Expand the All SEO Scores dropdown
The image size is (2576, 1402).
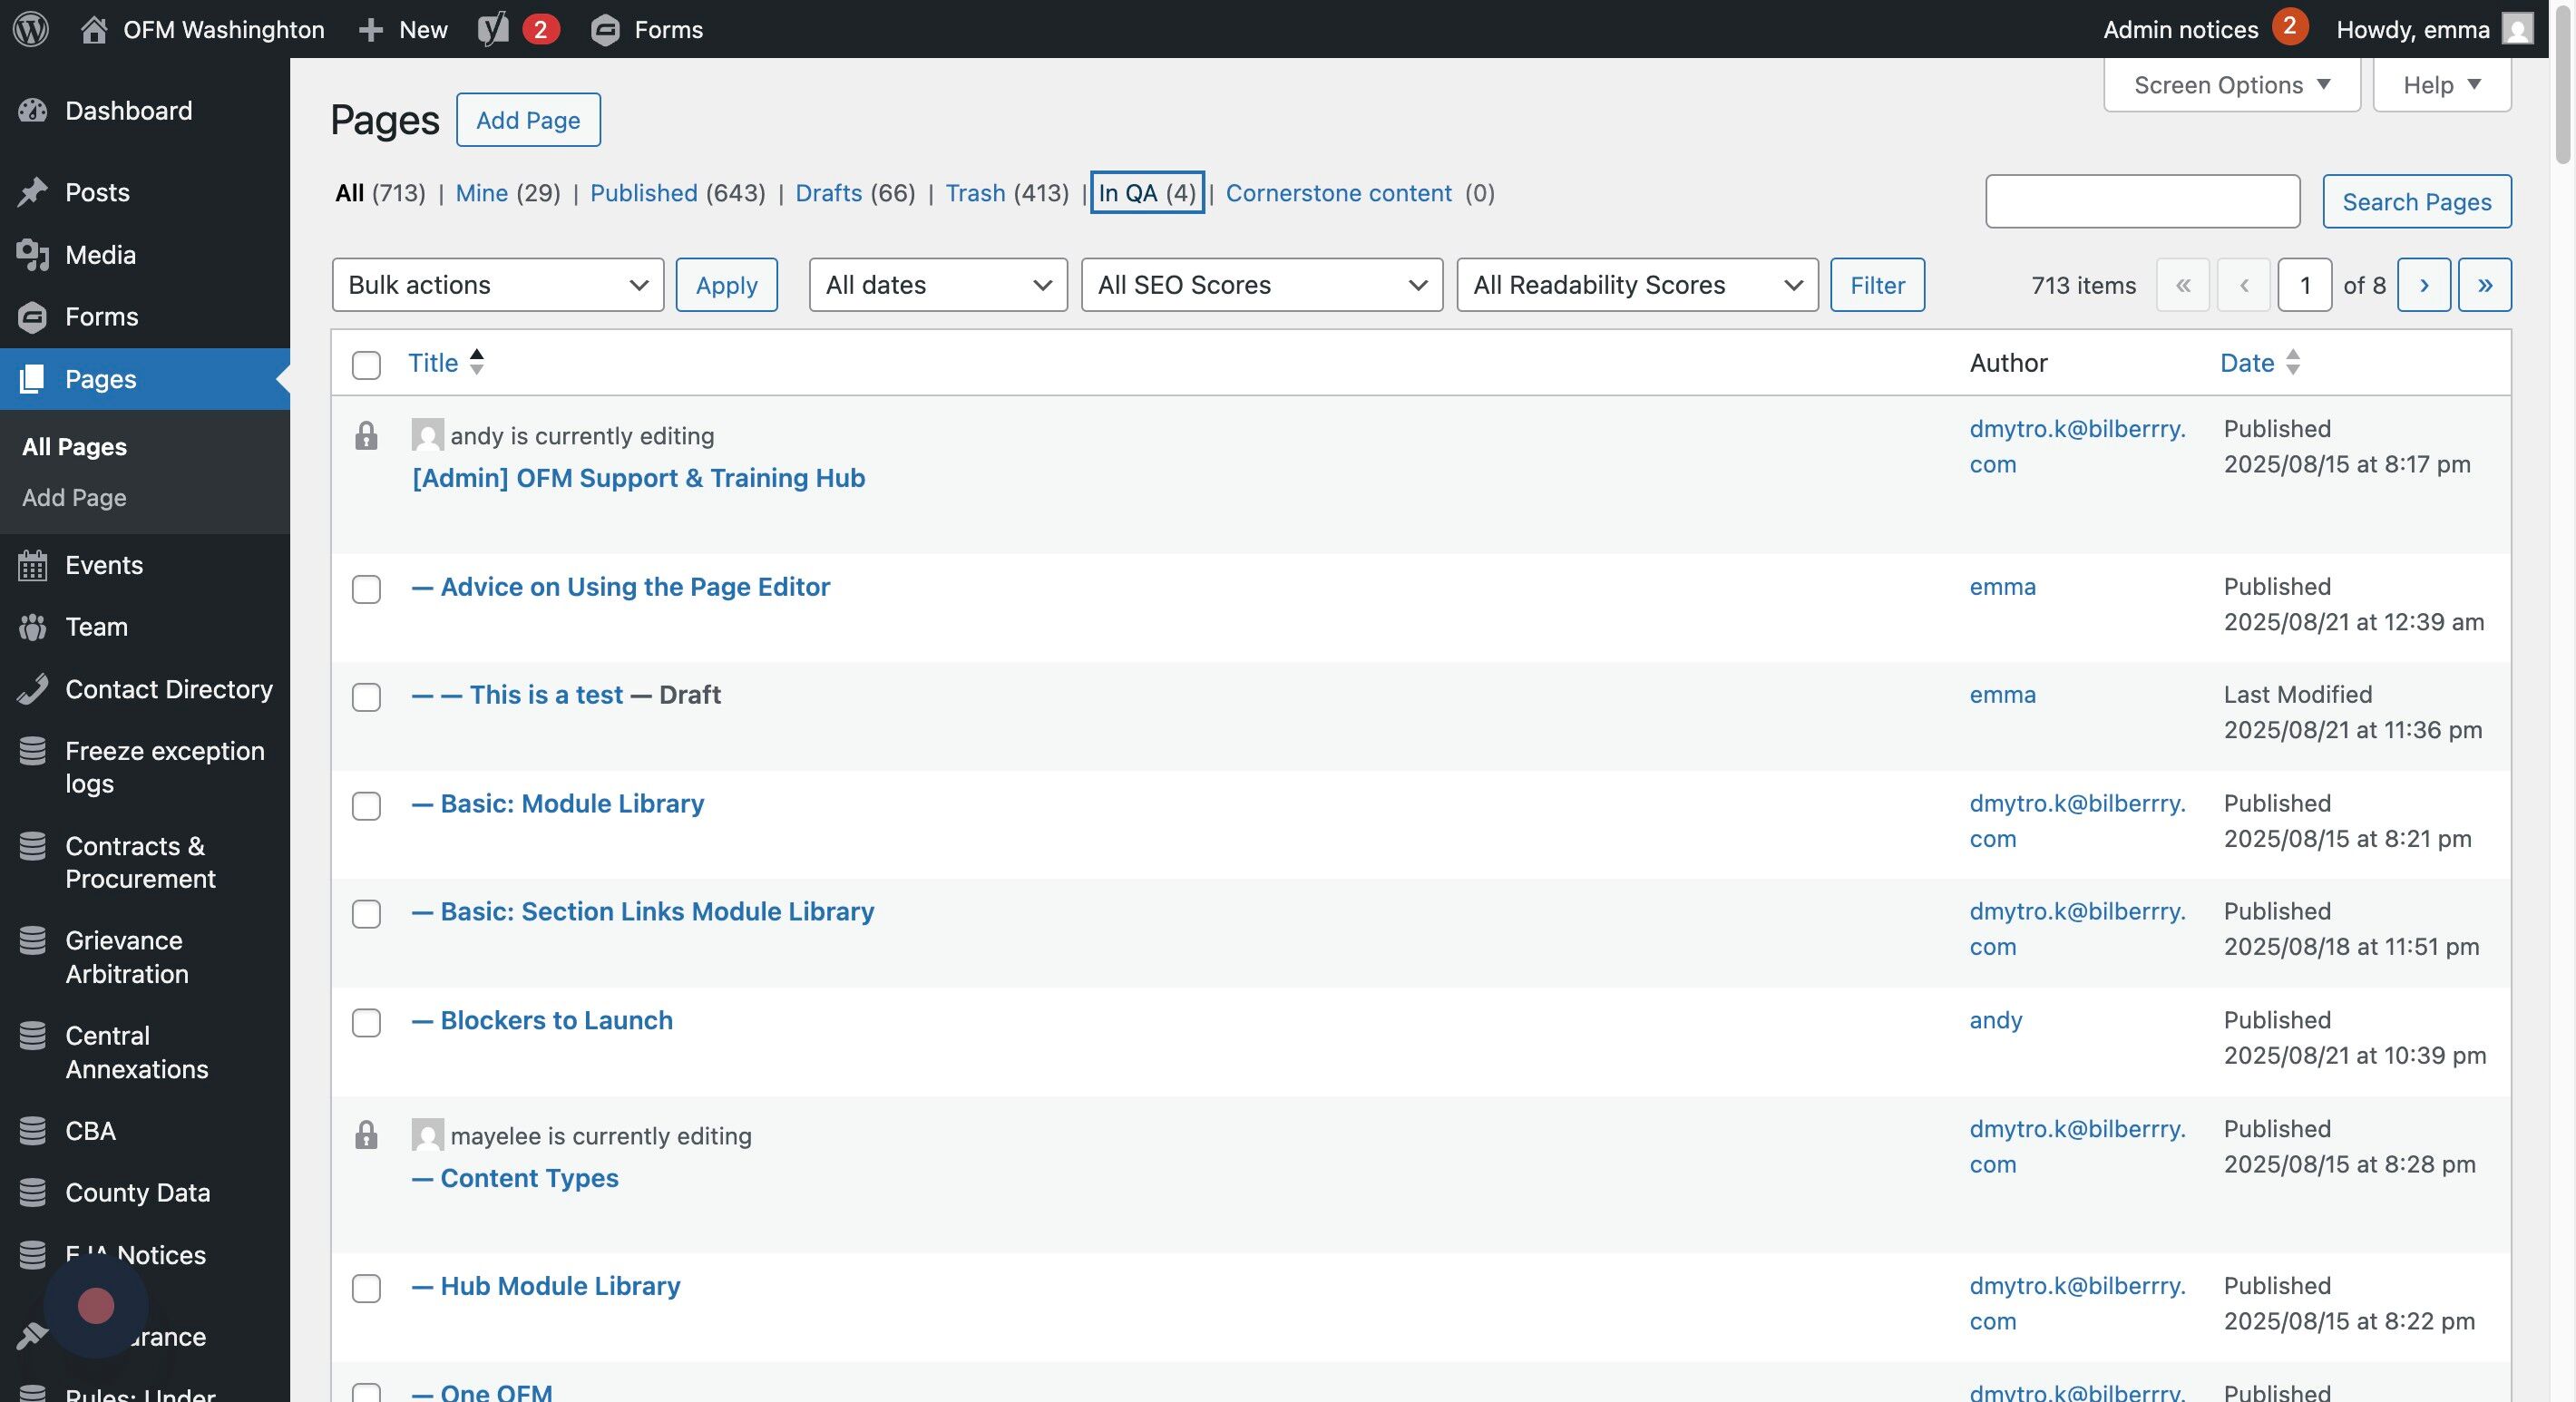(x=1261, y=285)
